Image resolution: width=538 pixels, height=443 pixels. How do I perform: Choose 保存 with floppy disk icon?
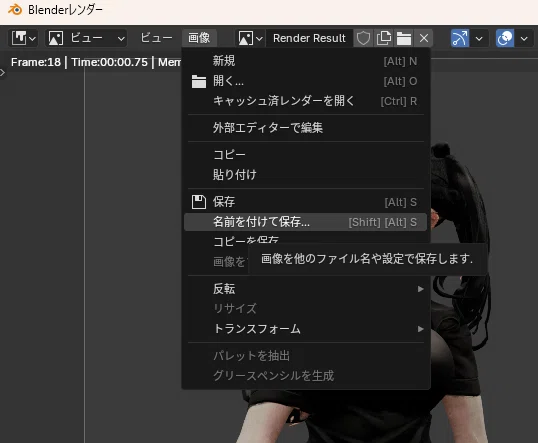click(x=305, y=202)
